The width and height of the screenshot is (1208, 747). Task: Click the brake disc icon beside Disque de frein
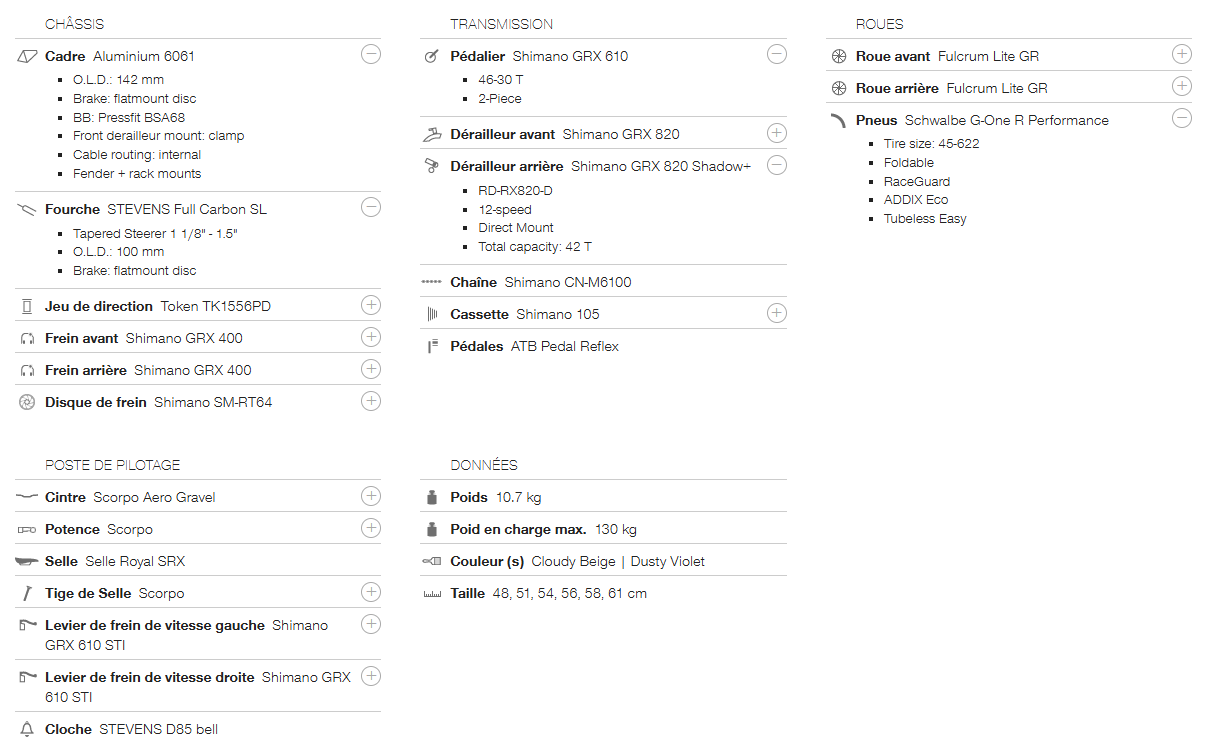point(27,402)
